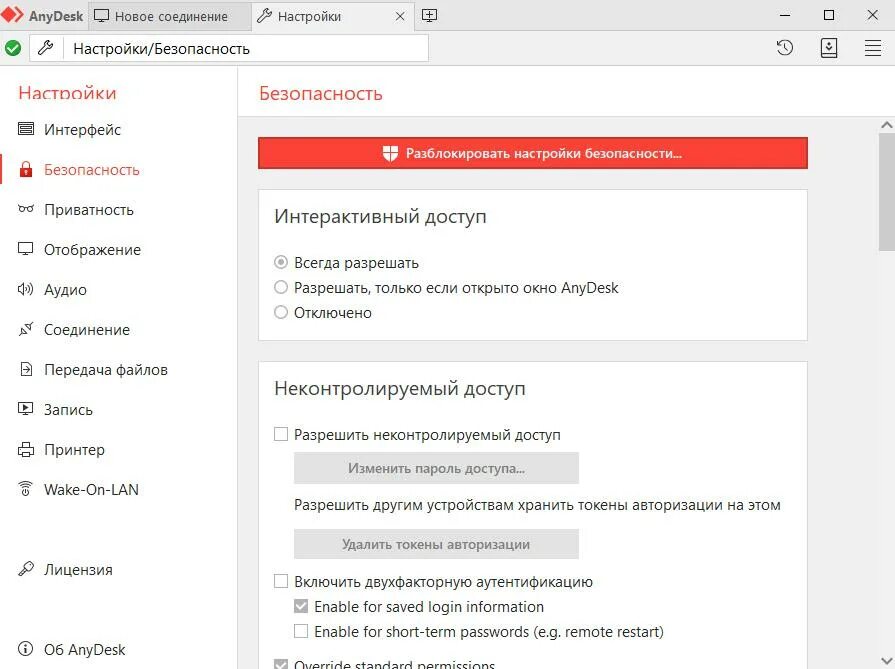Click Изменить пароль доступа button

click(x=436, y=468)
